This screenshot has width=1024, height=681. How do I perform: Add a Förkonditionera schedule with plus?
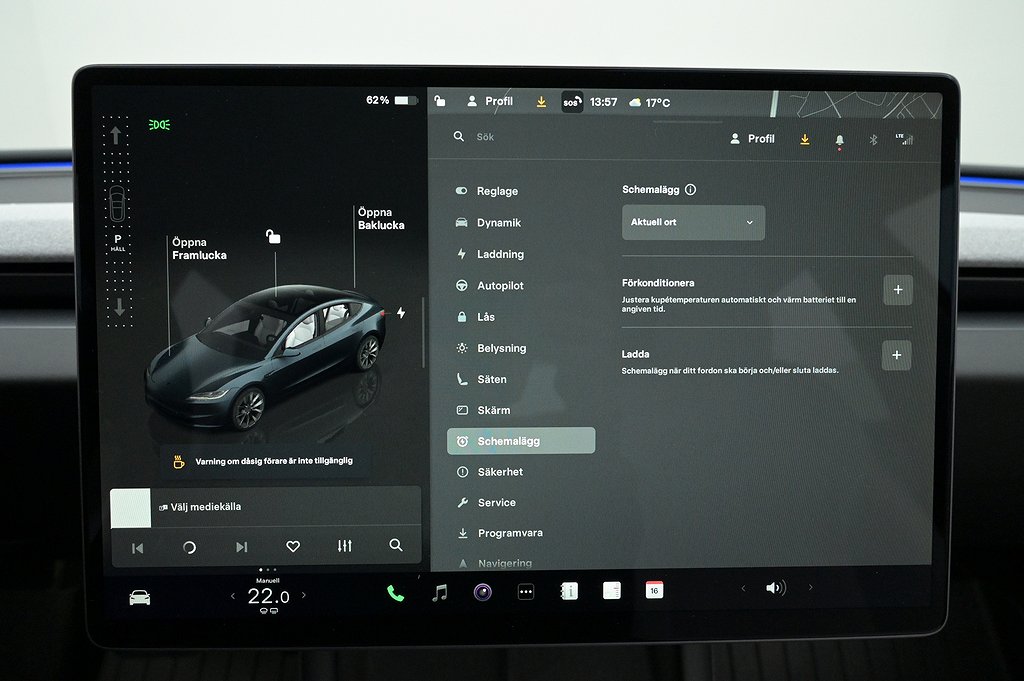coord(897,290)
